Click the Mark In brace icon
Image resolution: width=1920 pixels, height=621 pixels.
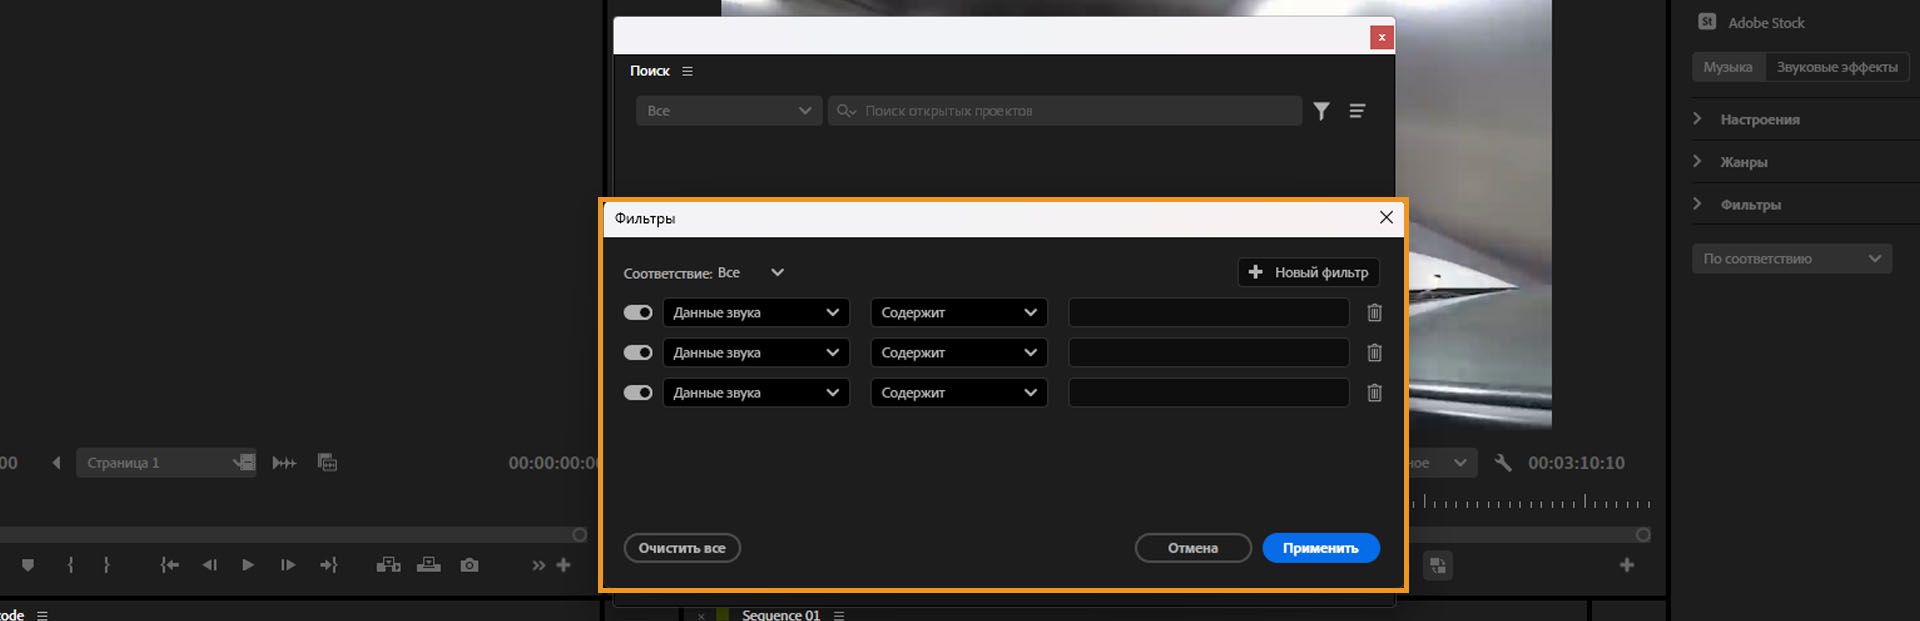tap(70, 565)
